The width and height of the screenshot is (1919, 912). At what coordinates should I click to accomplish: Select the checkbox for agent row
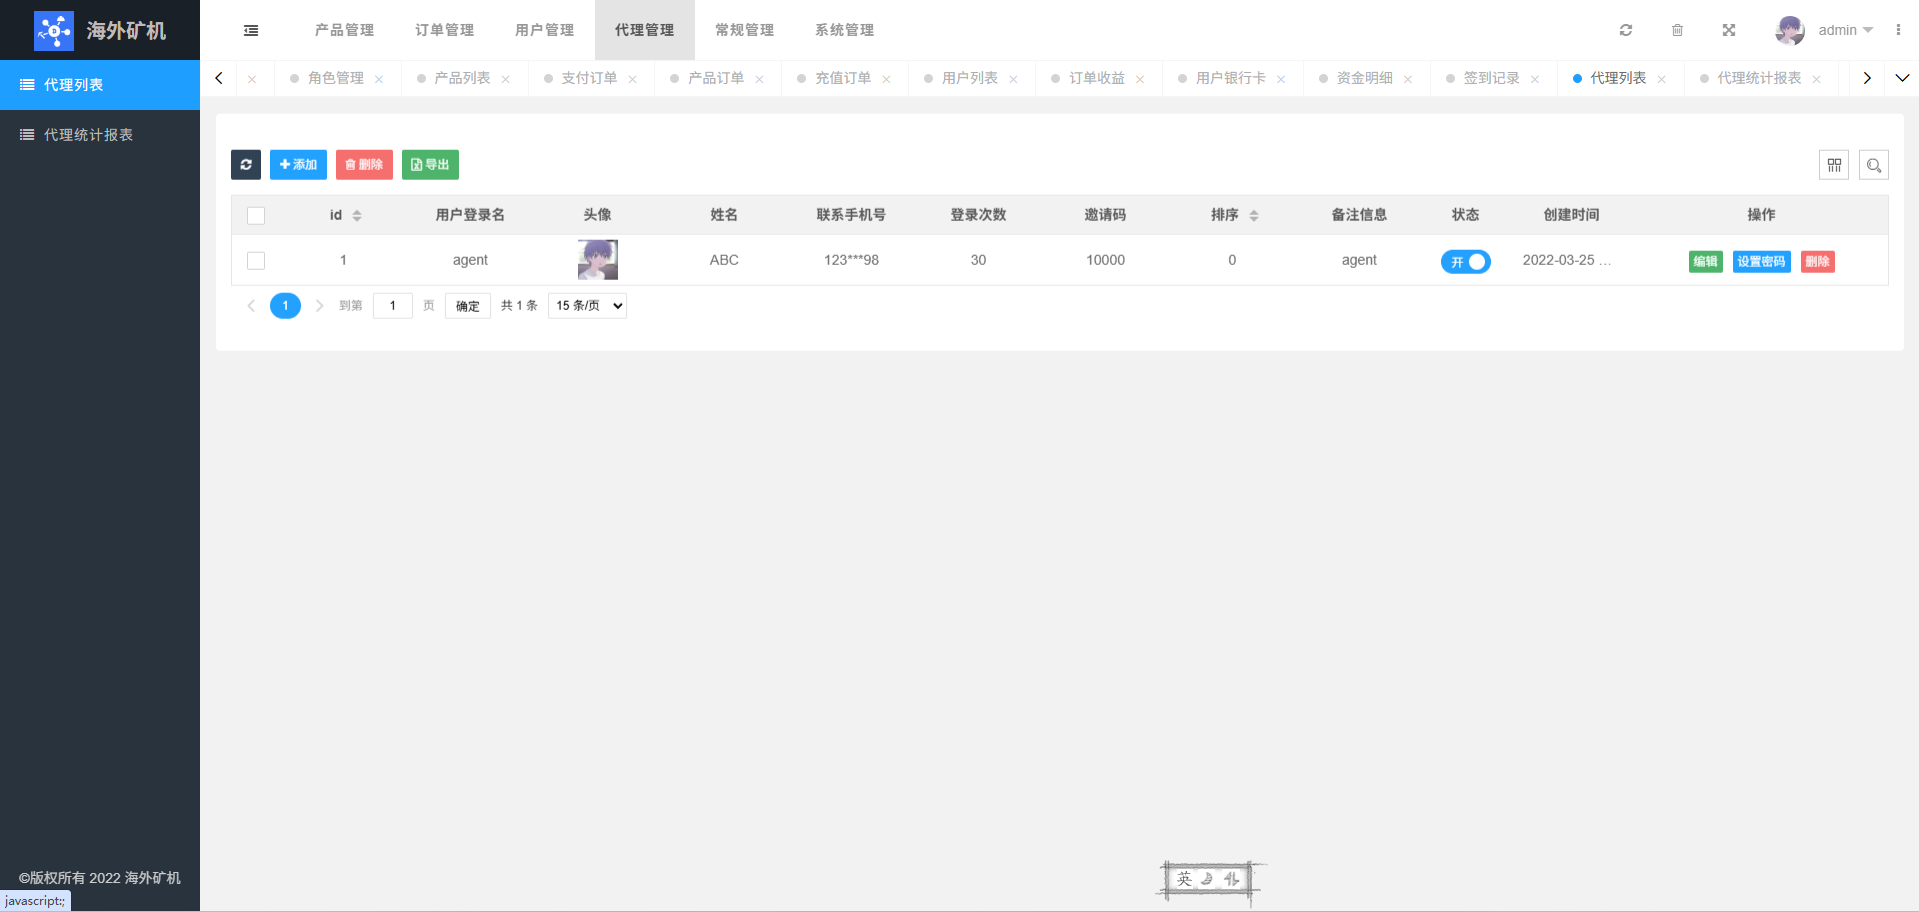point(256,261)
